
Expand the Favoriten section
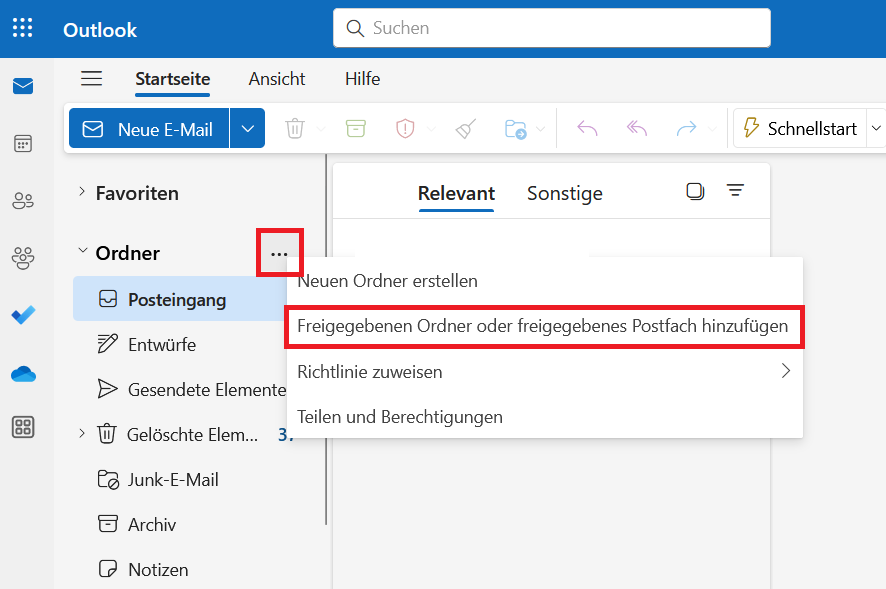[82, 192]
